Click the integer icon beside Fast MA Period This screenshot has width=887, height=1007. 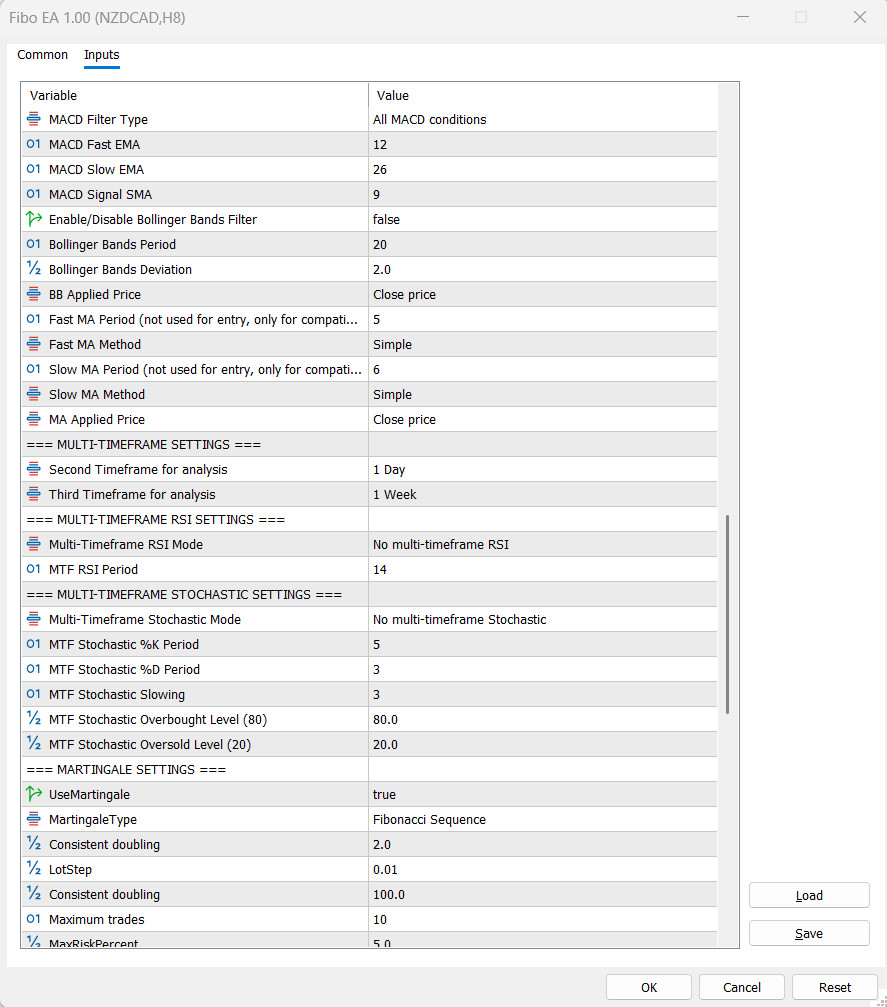(x=33, y=319)
